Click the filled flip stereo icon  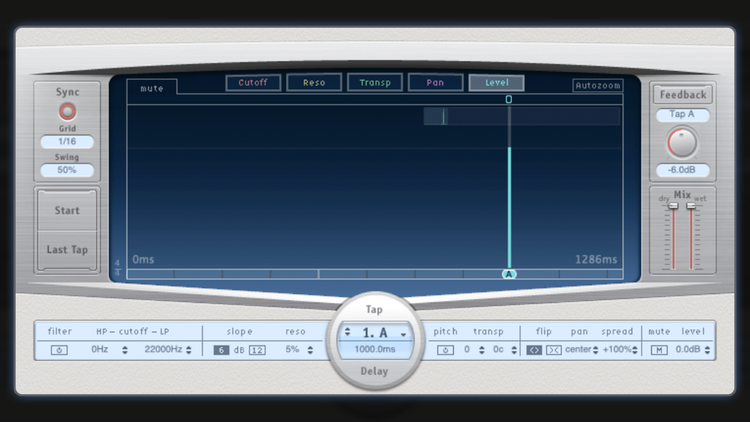click(x=534, y=350)
